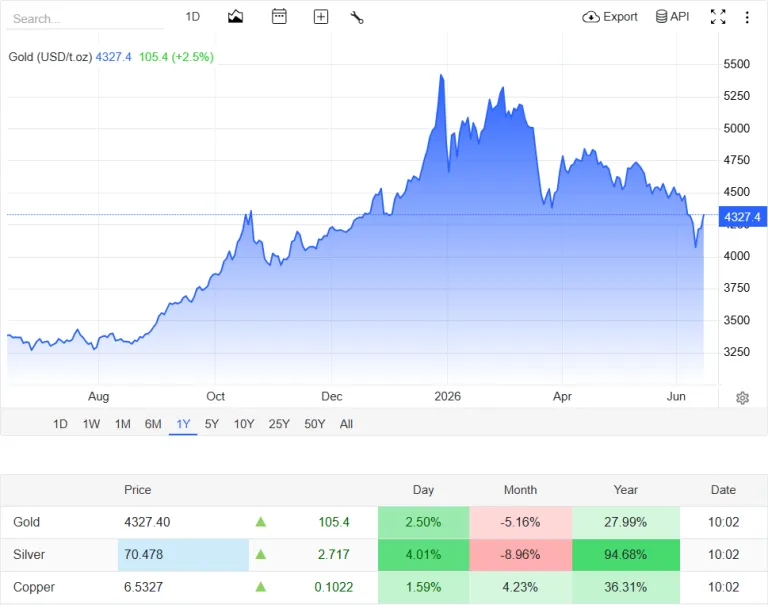Screen dimensions: 768x605
Task: Click the 5500 y-axis label
Action: (x=737, y=64)
